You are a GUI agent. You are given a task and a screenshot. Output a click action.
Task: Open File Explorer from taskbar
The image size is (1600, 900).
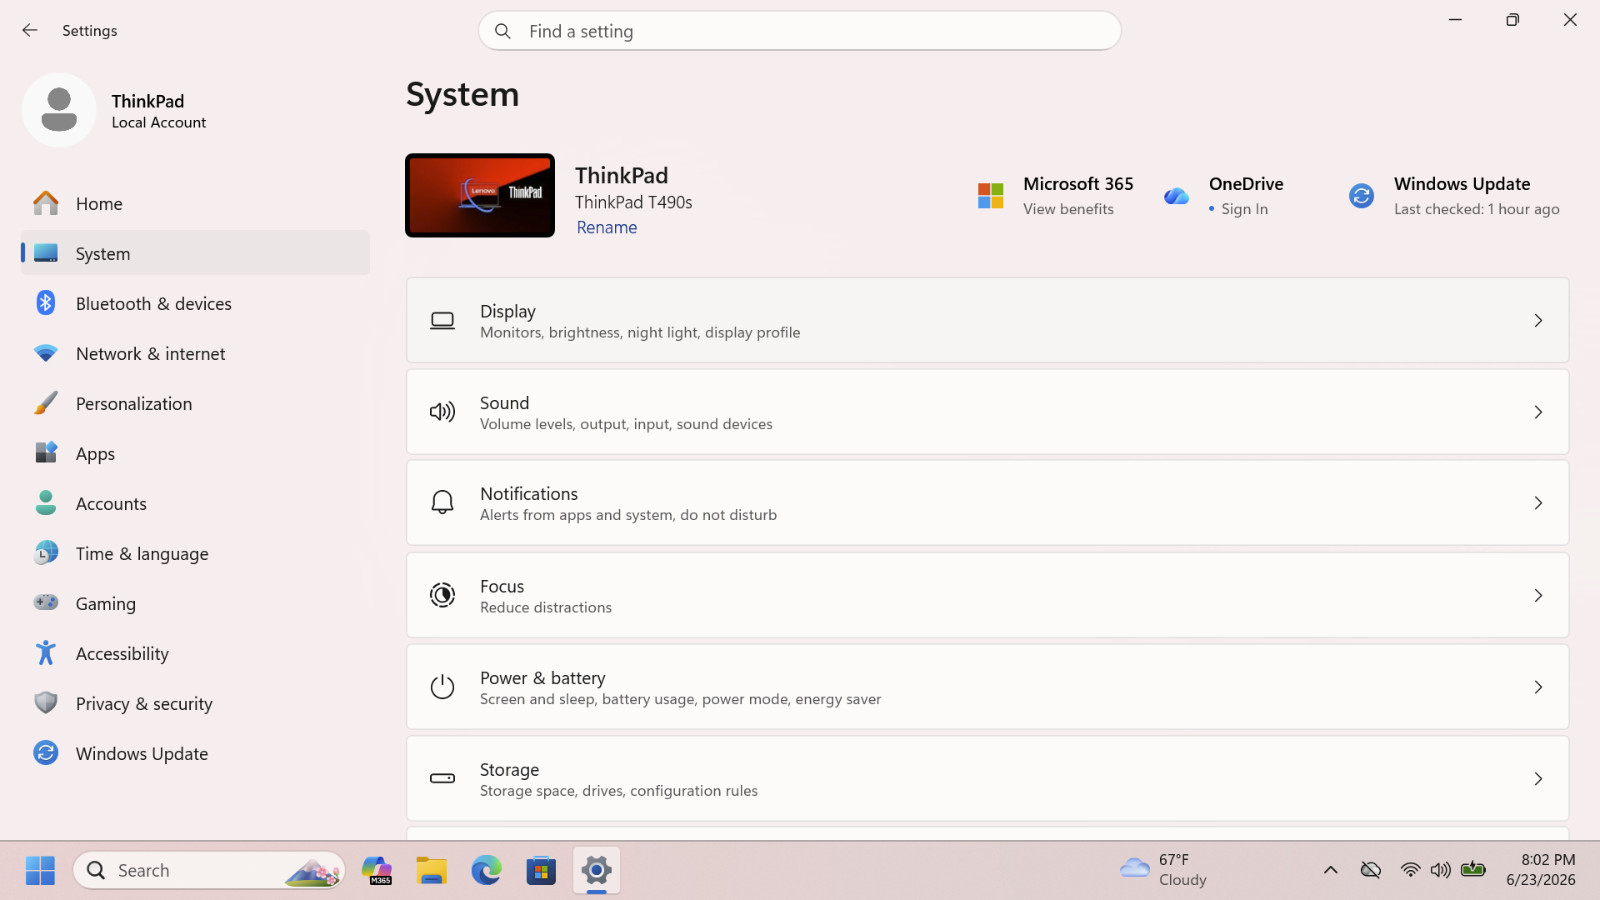click(431, 870)
